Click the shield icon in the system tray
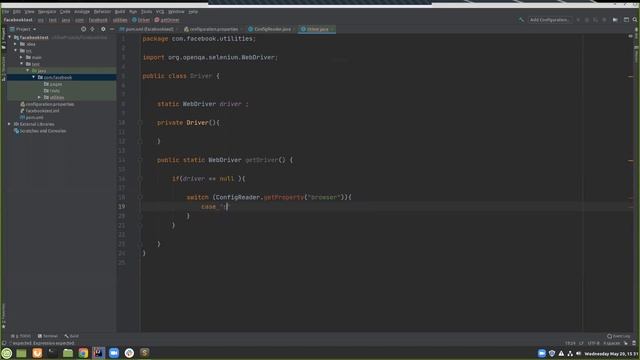The image size is (640, 360). tap(552, 353)
